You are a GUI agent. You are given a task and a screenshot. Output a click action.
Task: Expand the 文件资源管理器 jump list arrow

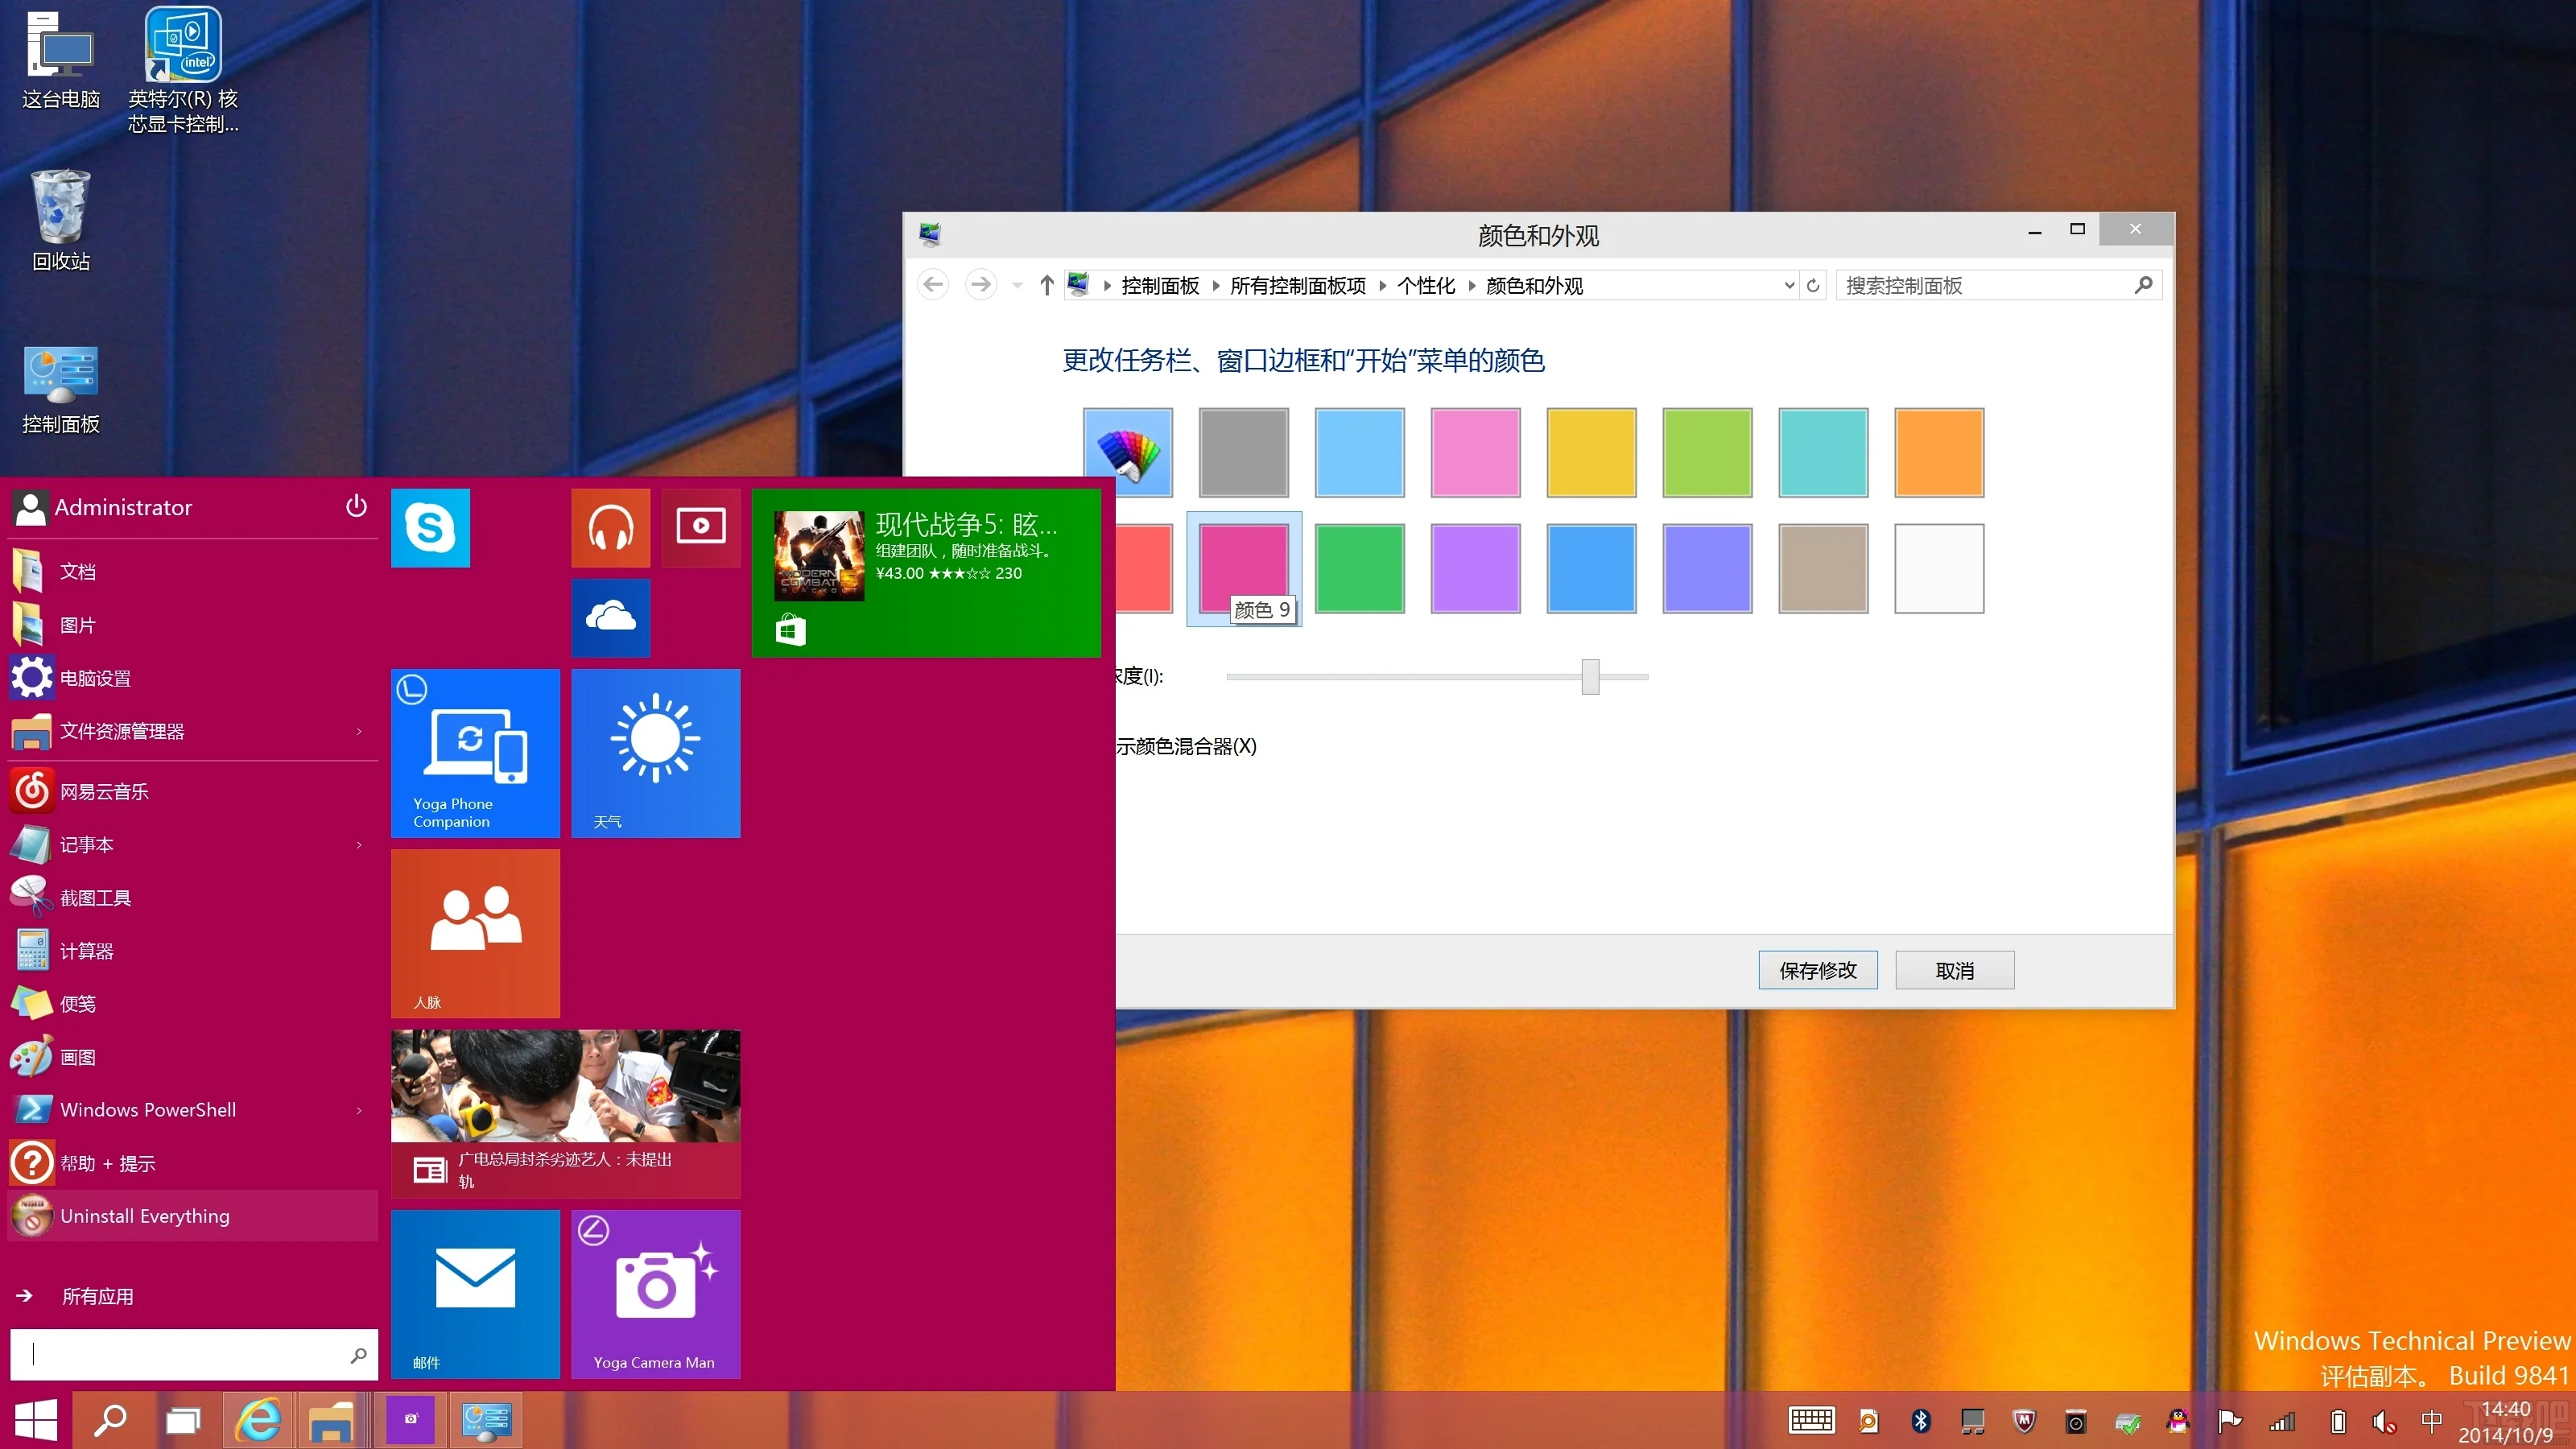359,731
